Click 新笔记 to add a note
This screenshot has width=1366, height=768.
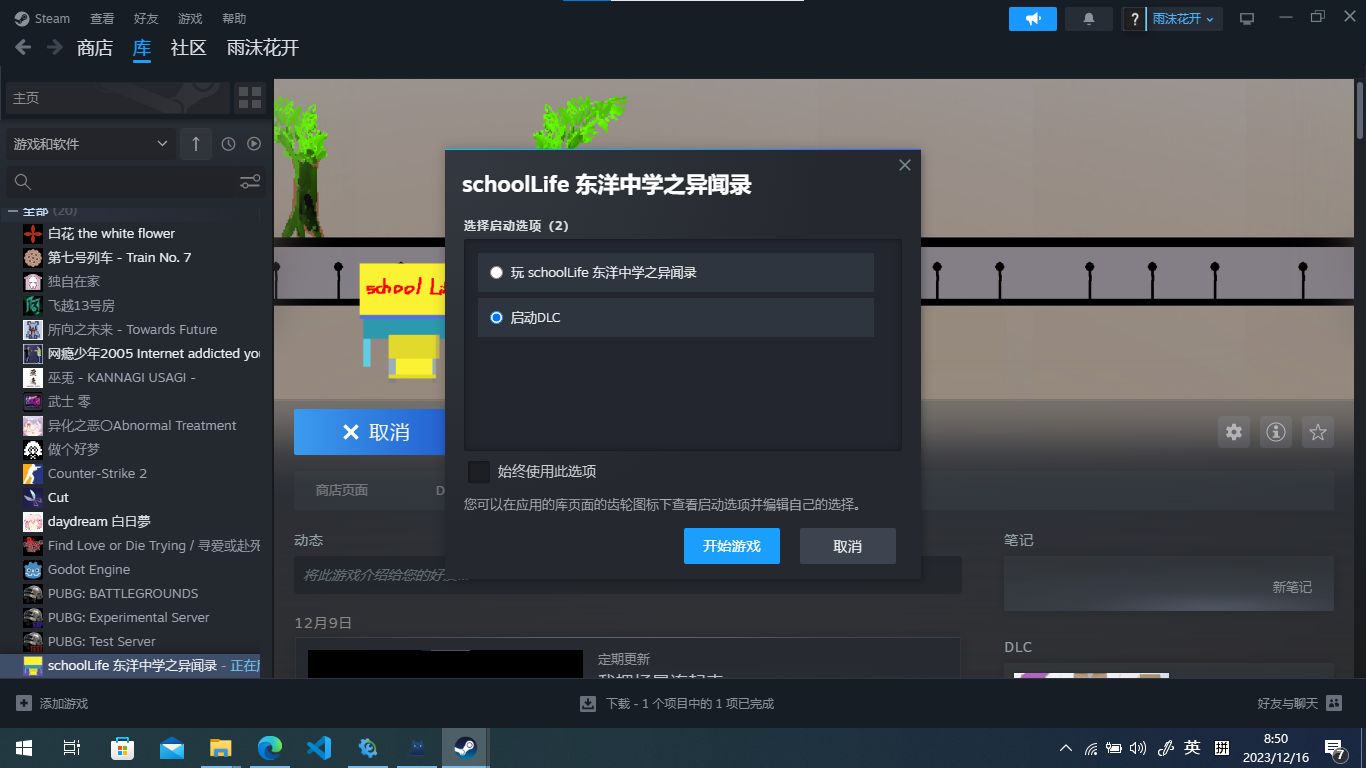(1292, 587)
